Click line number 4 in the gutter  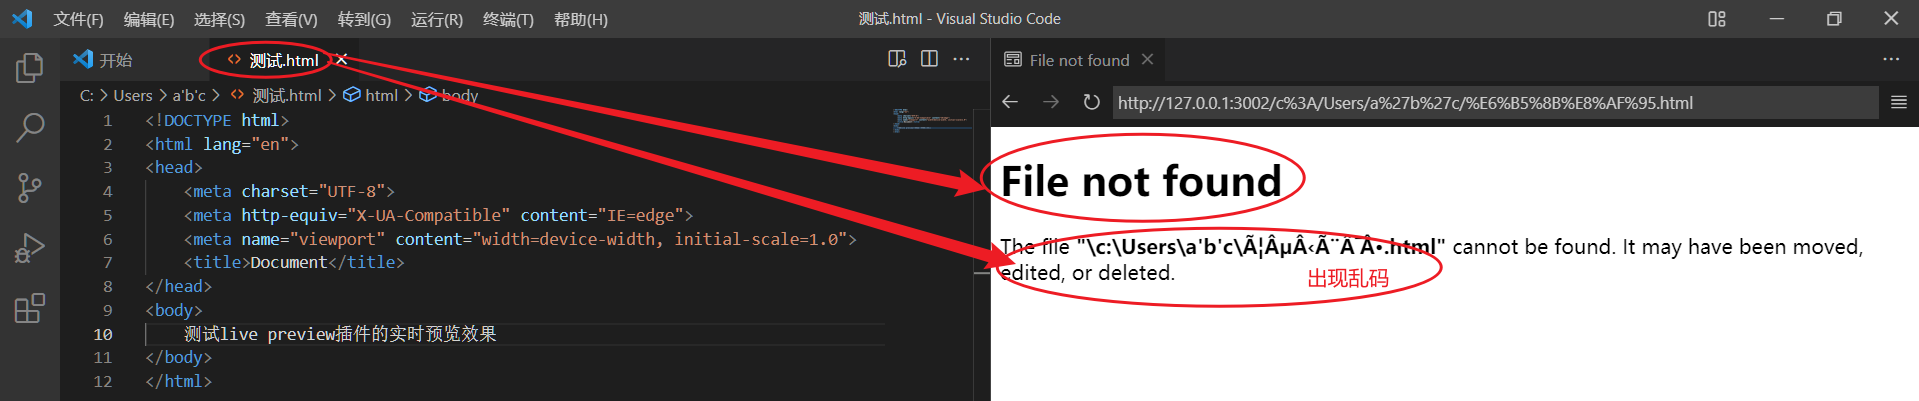point(107,191)
